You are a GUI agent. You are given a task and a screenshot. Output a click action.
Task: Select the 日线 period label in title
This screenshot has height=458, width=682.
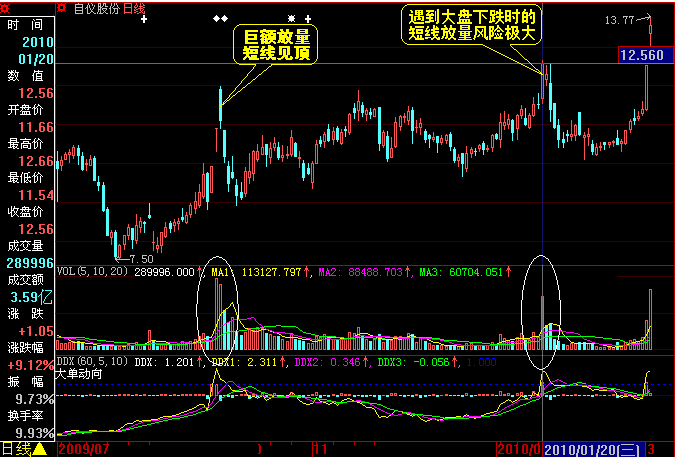click(x=134, y=8)
